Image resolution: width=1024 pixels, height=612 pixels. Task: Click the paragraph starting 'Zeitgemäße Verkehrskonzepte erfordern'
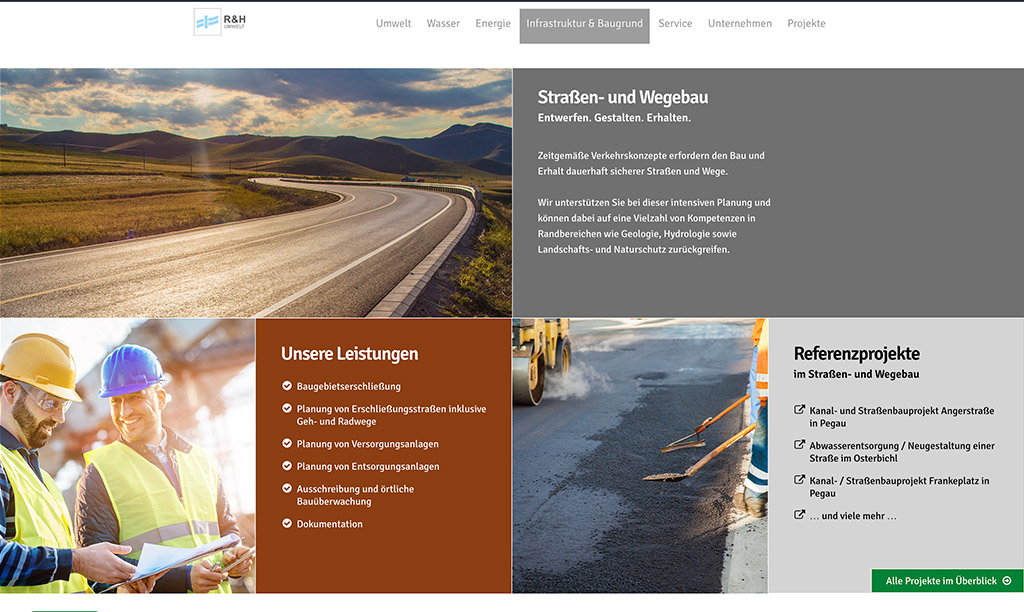pos(651,163)
